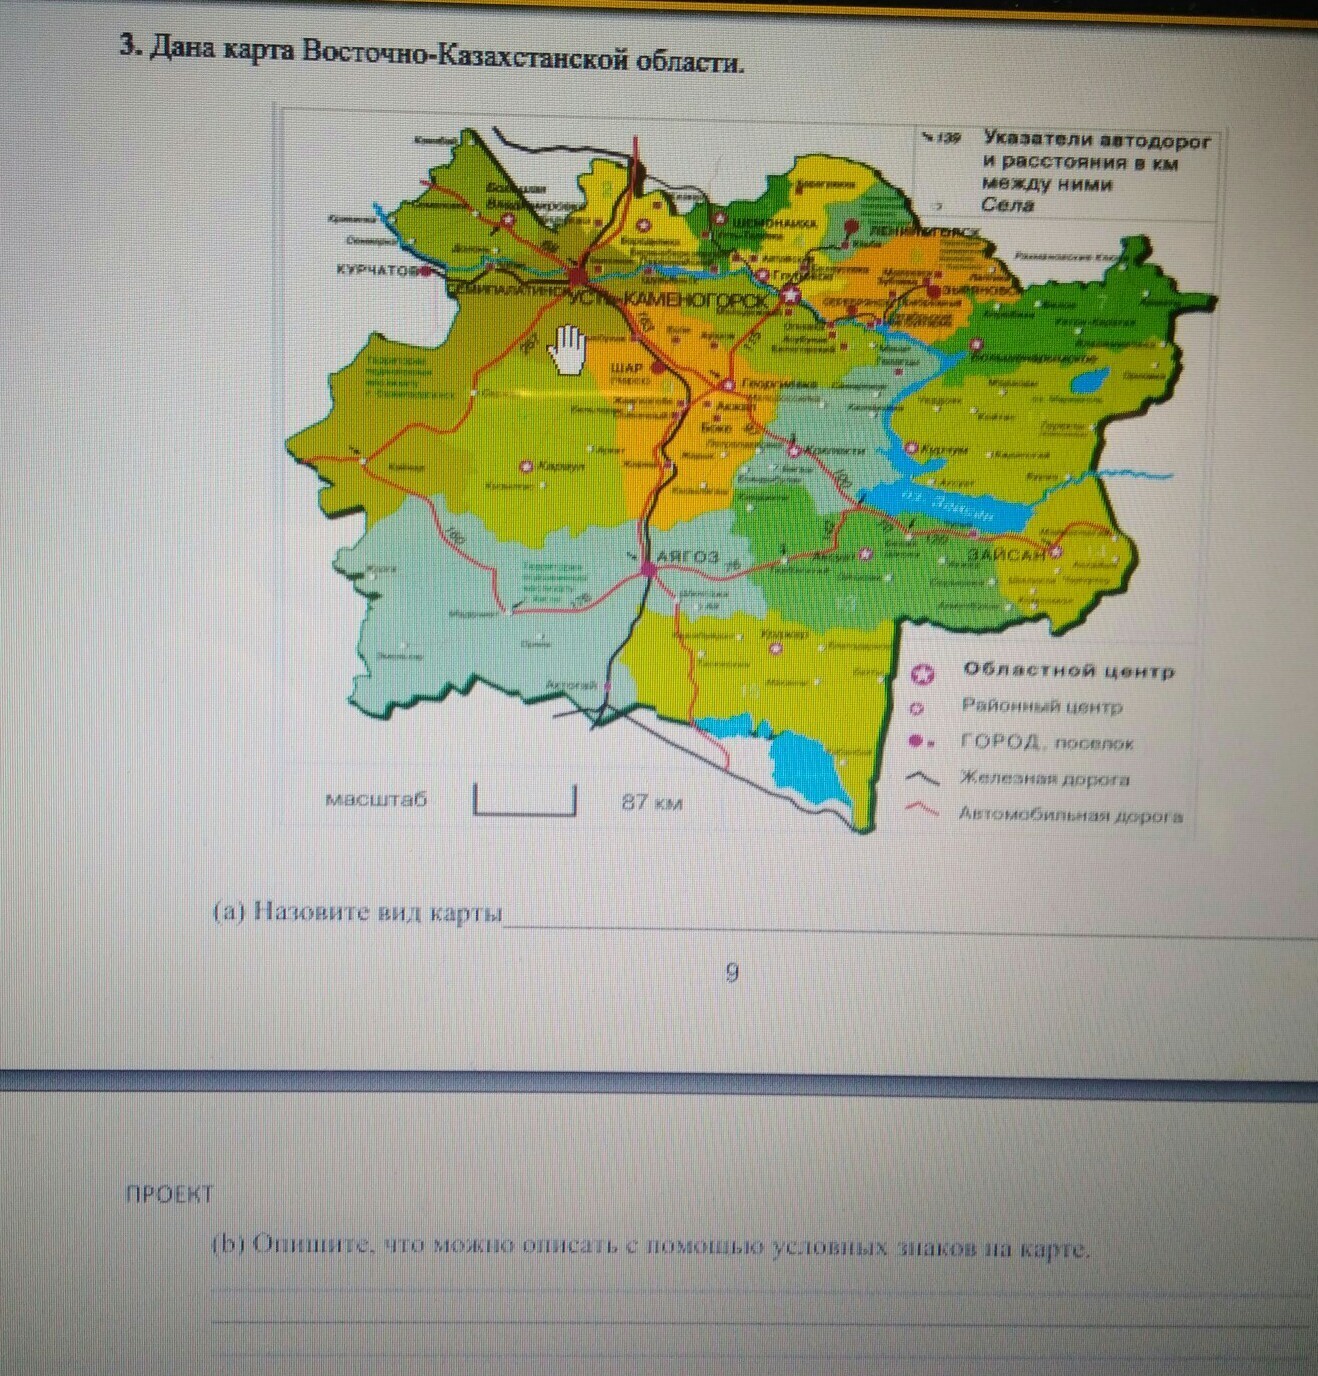Click the Зайсан district center marker
Viewport: 1318px width, 1376px height.
coord(1055,551)
